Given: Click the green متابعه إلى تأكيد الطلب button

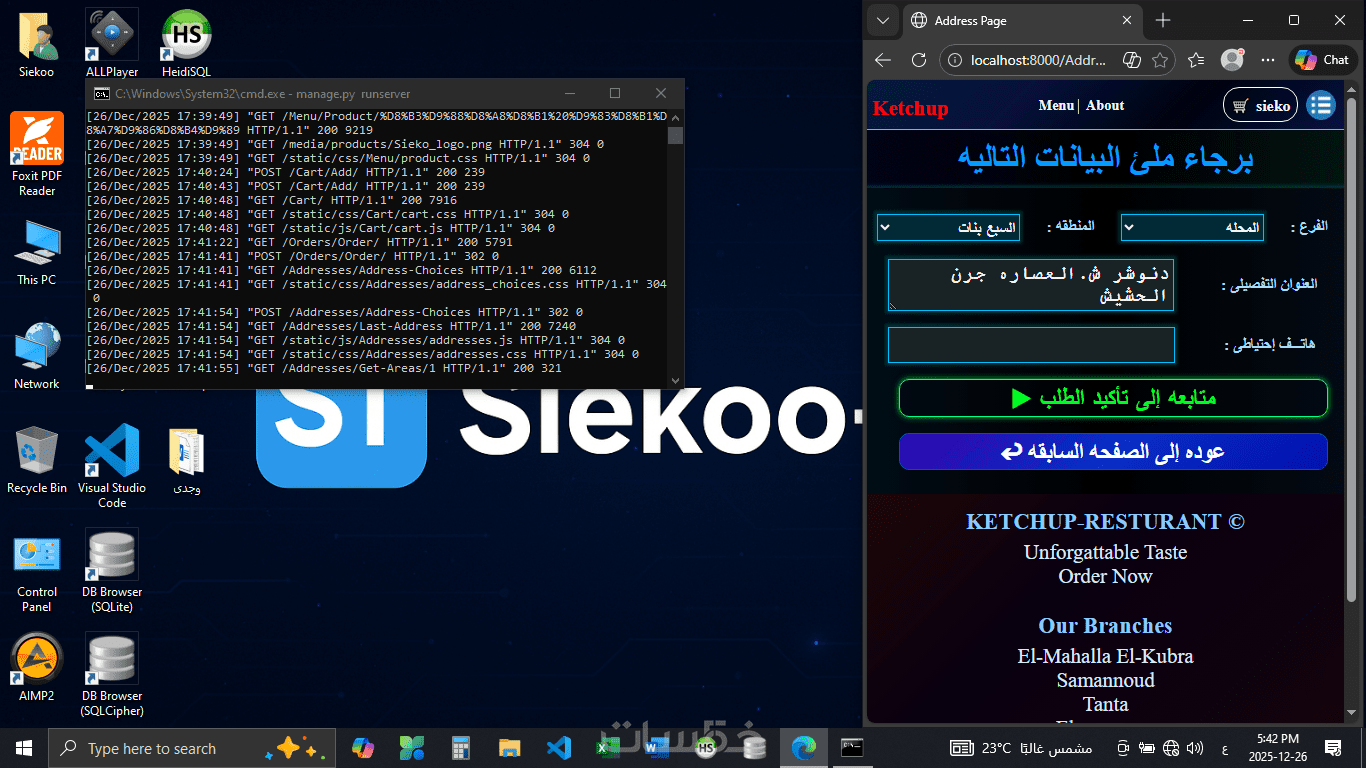Looking at the screenshot, I should coord(1113,398).
